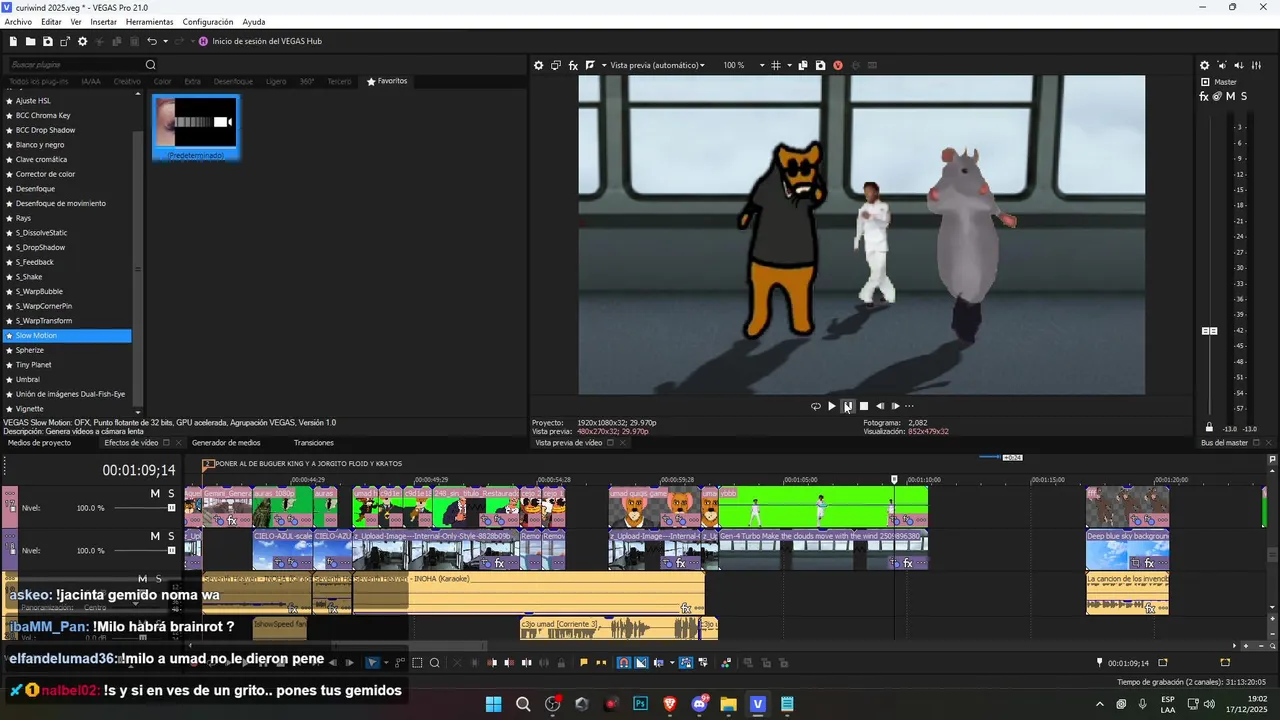1280x720 pixels.
Task: Save the project with the disk icon
Action: (48, 41)
